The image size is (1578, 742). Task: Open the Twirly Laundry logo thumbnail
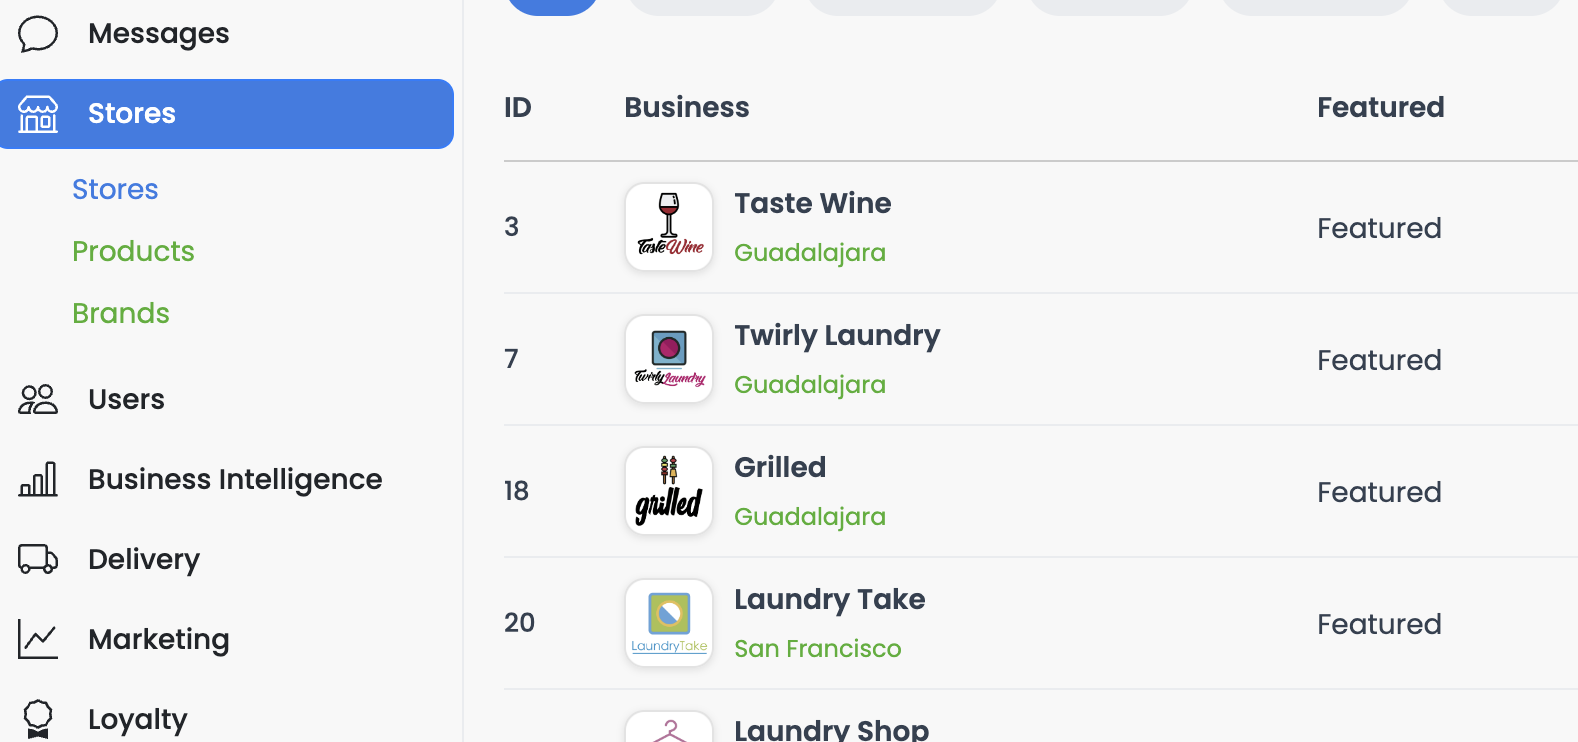tap(669, 359)
